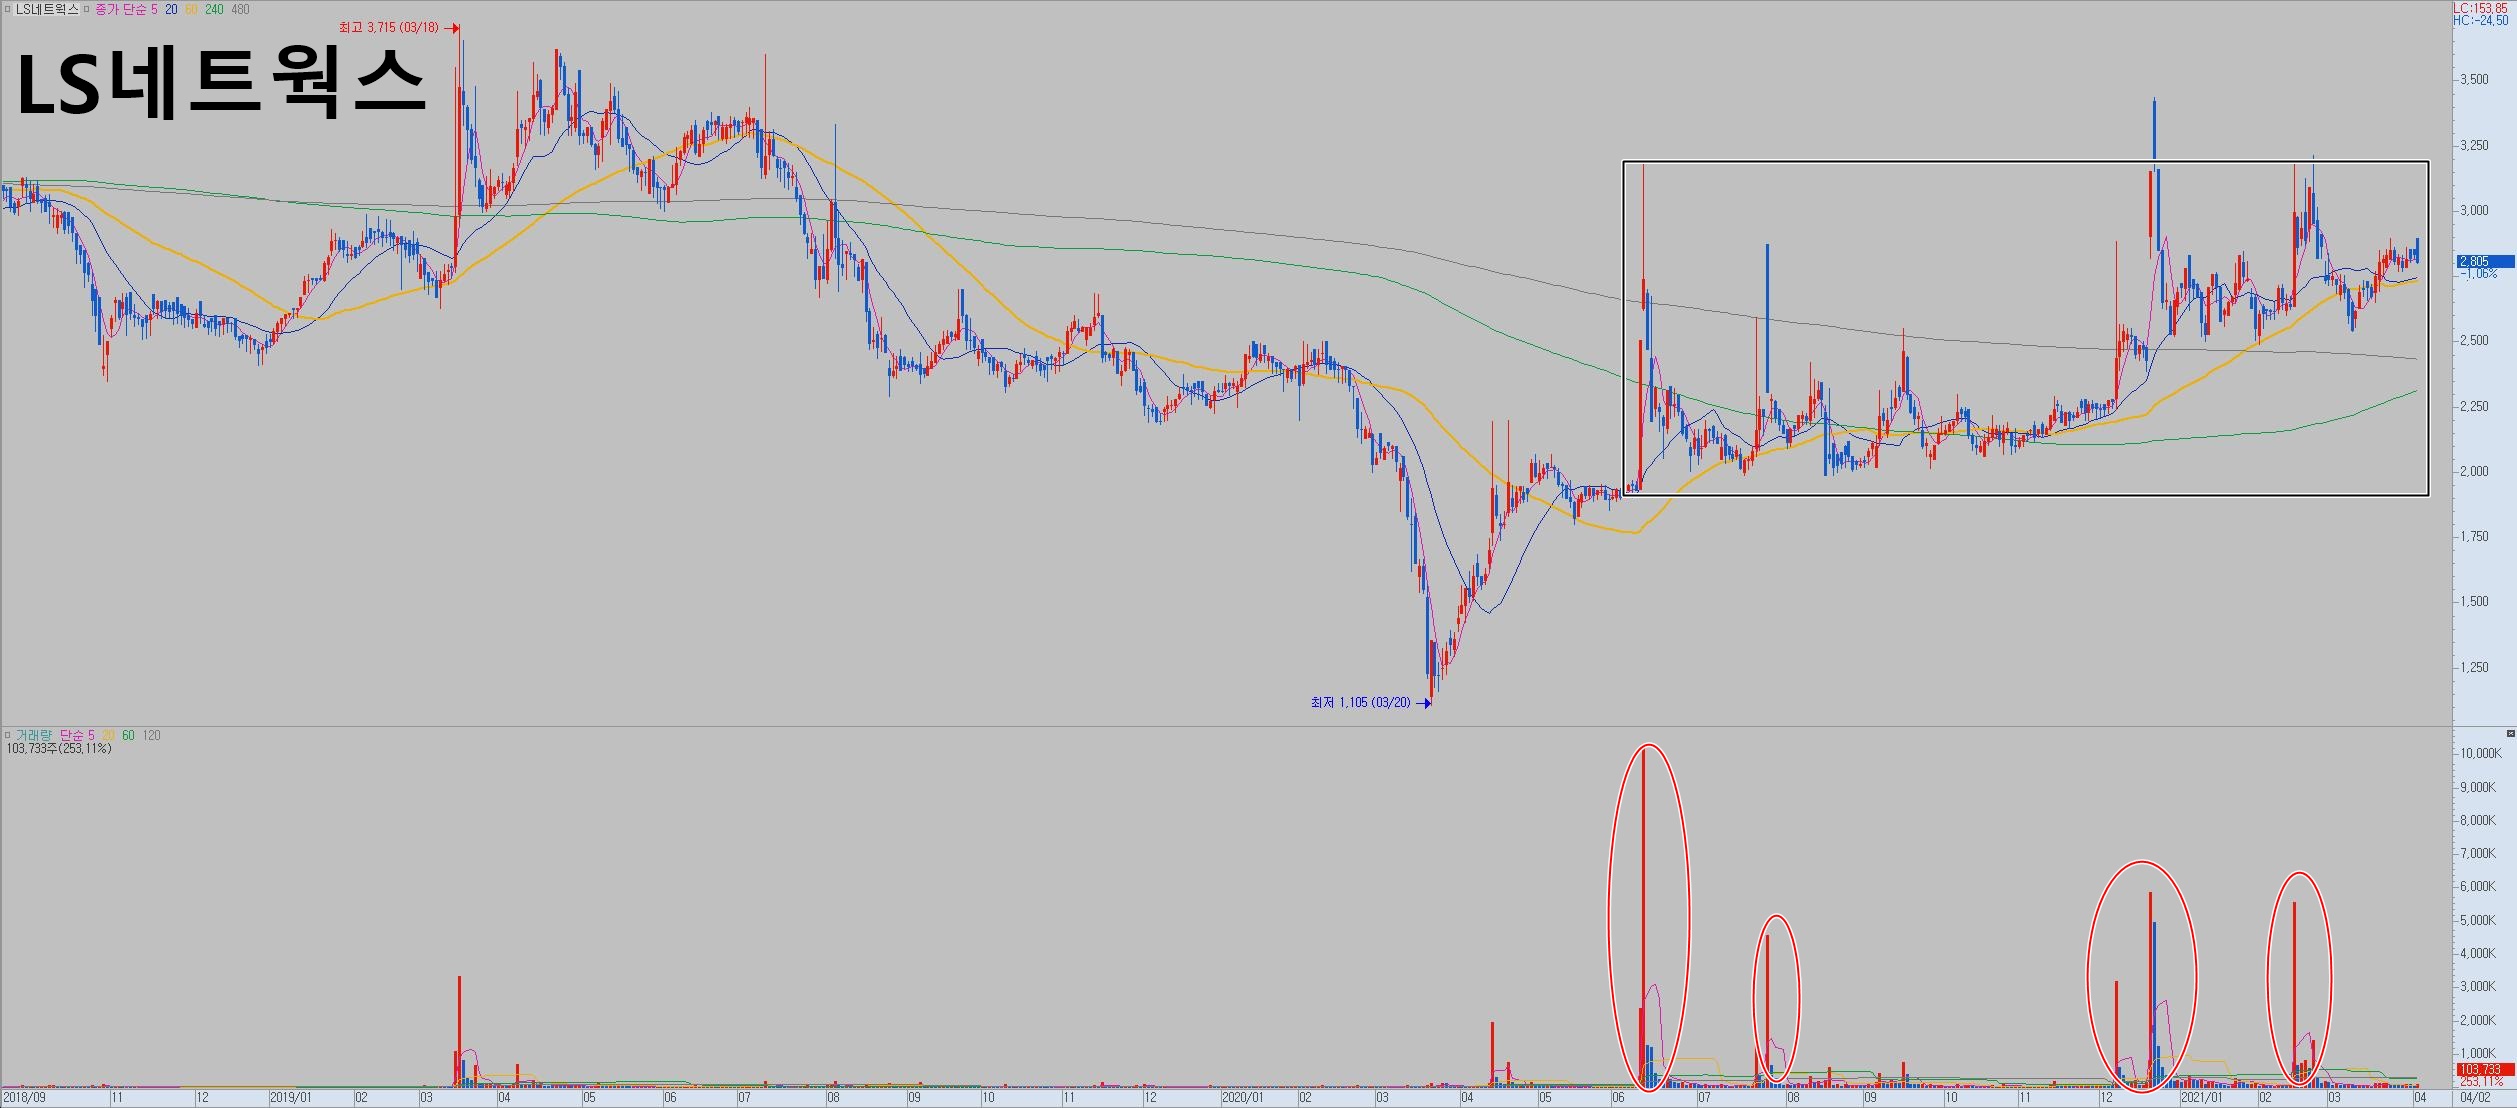The image size is (2517, 1108).
Task: Select the volume 단순 5 moving average legend
Action: click(77, 735)
